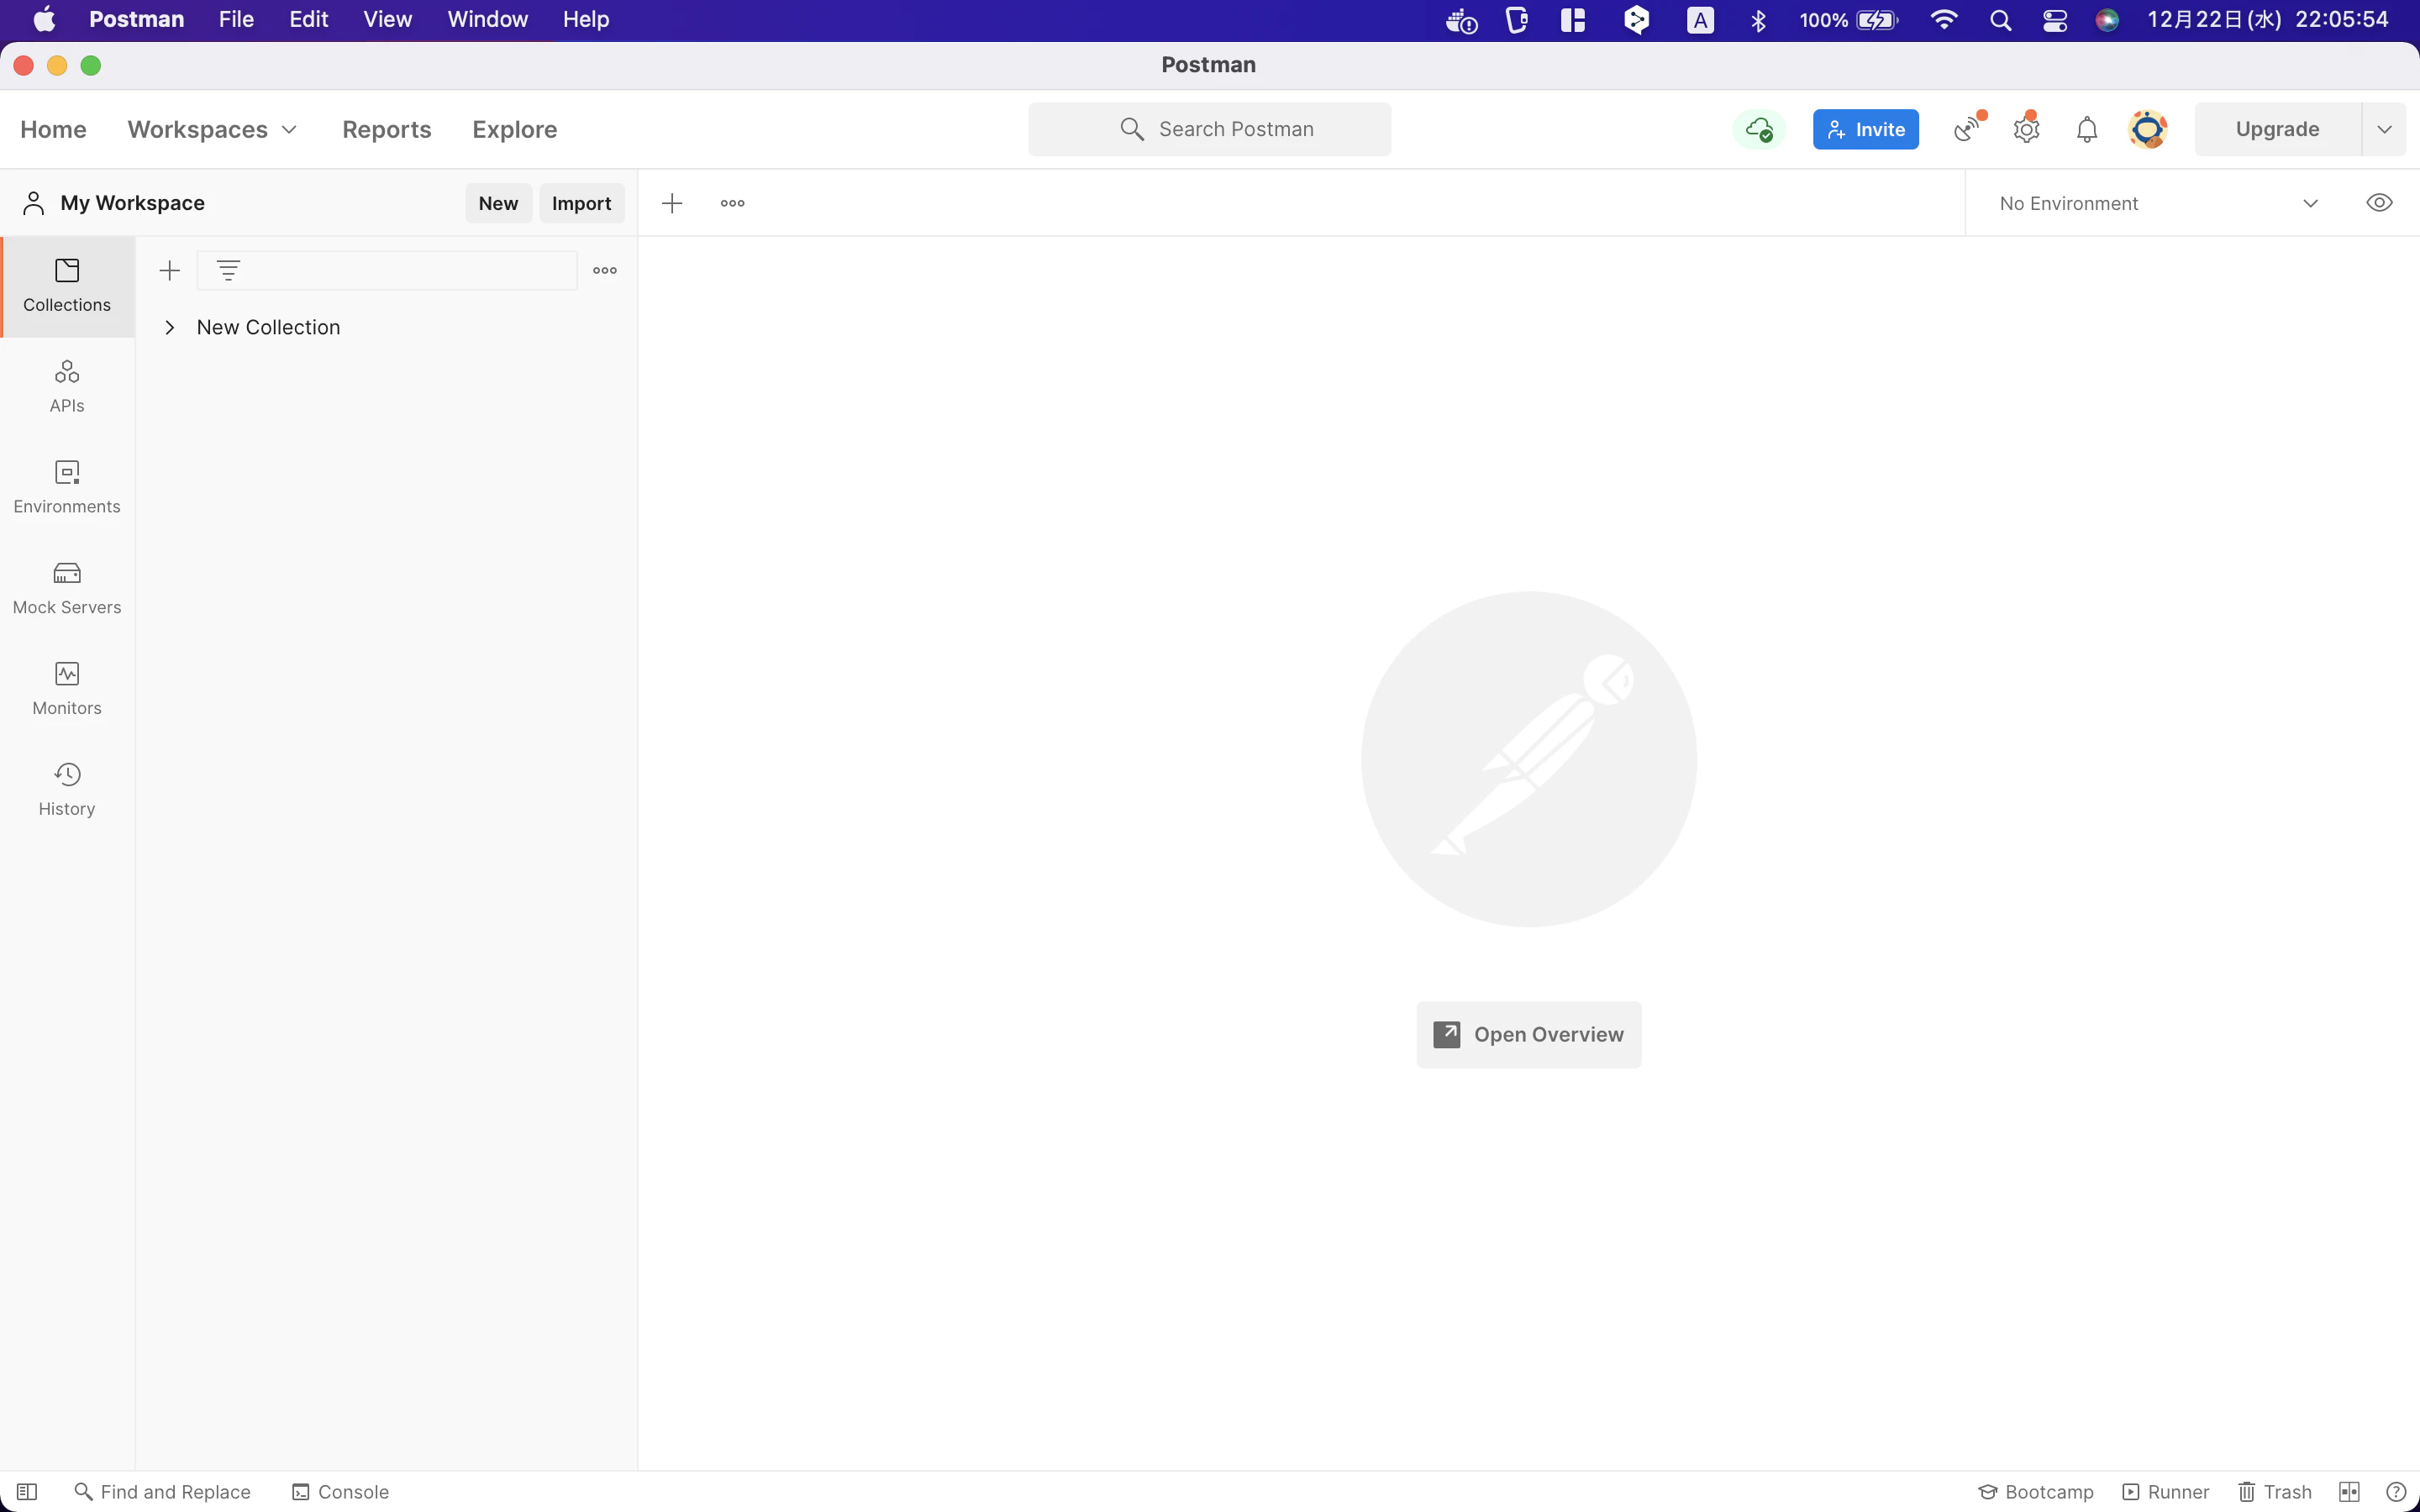Go to the Home page
Viewport: 2420px width, 1512px height.
(53, 129)
